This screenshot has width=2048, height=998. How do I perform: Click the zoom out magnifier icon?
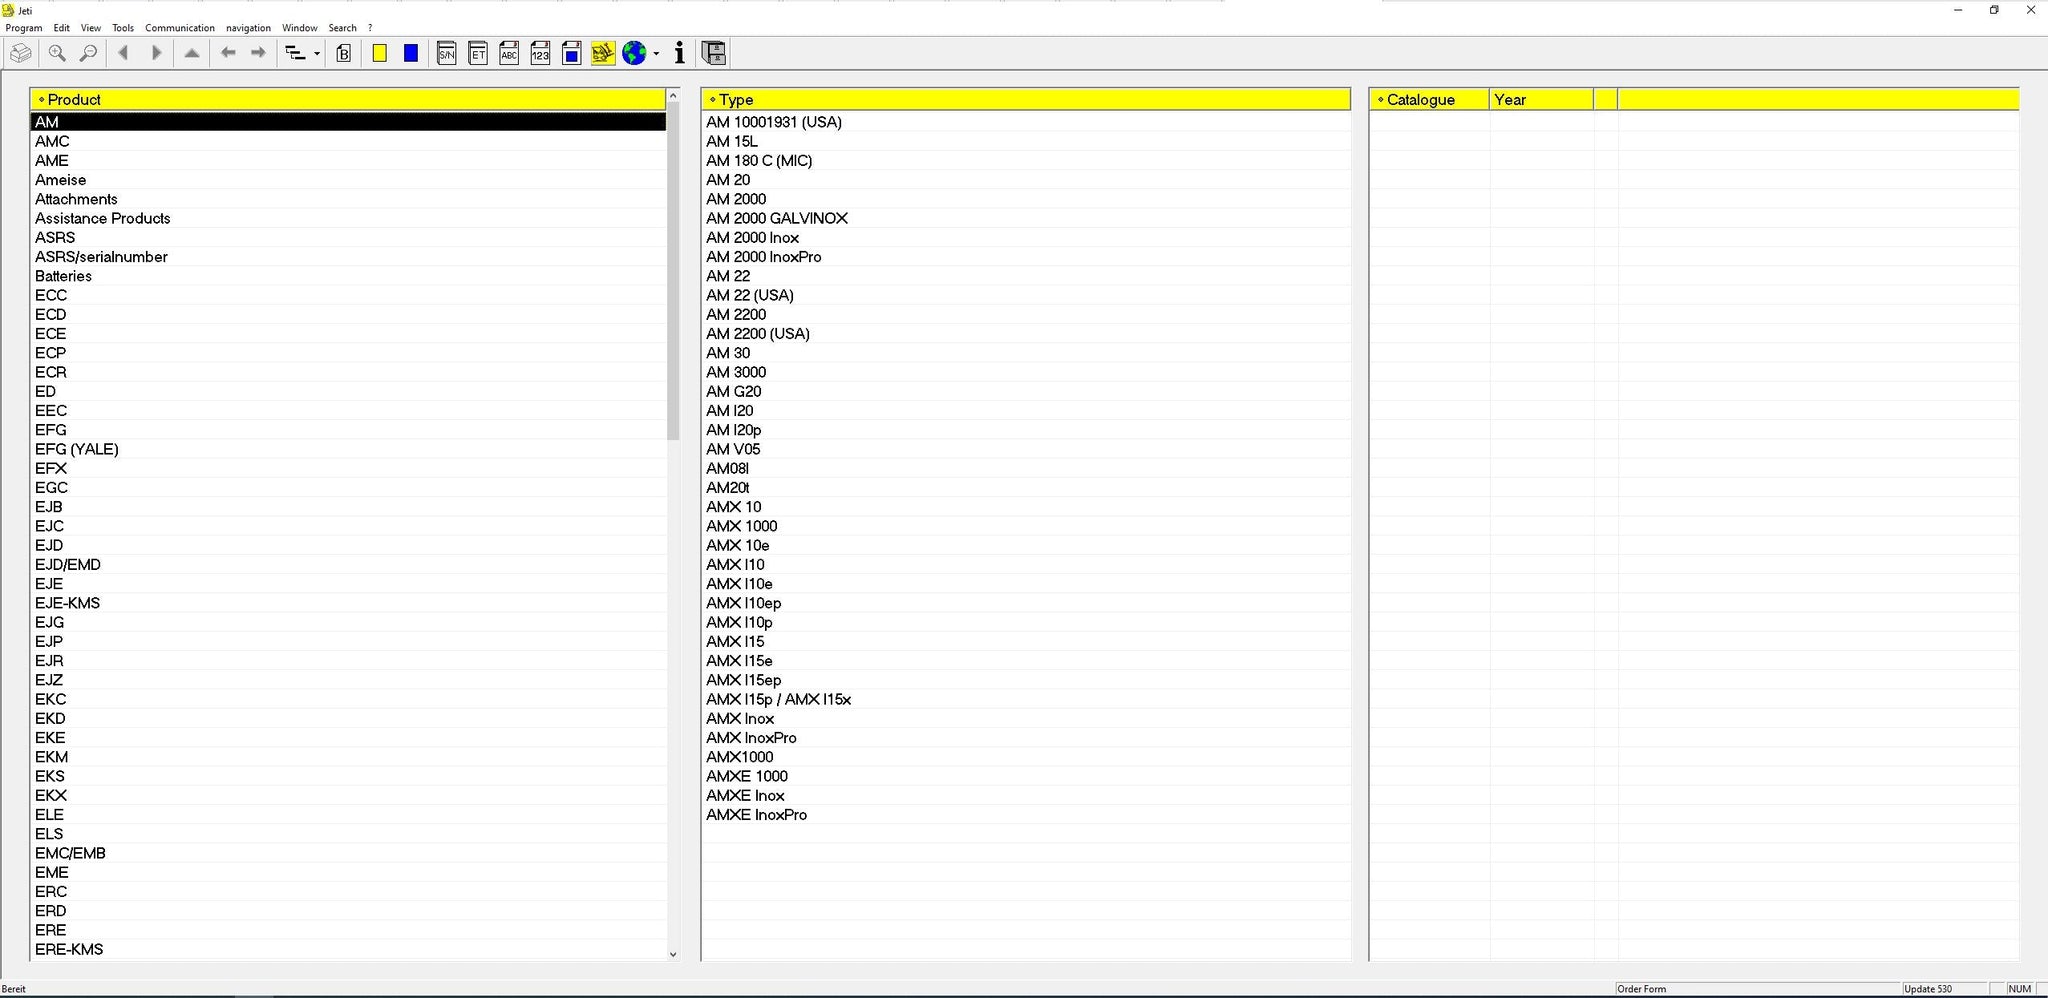89,54
